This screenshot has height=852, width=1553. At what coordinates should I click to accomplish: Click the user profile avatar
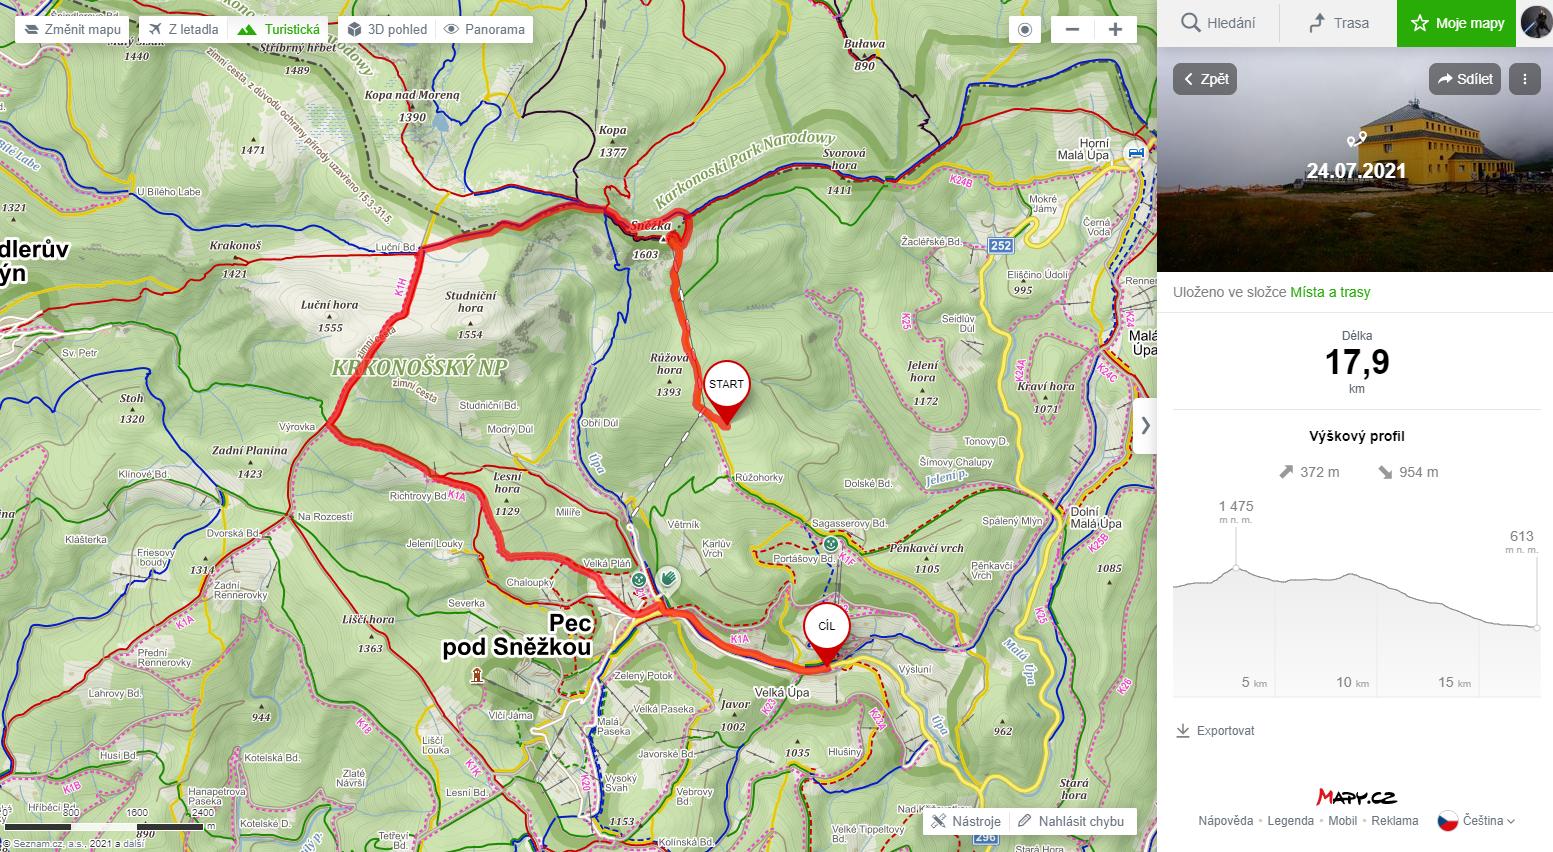pyautogui.click(x=1536, y=22)
